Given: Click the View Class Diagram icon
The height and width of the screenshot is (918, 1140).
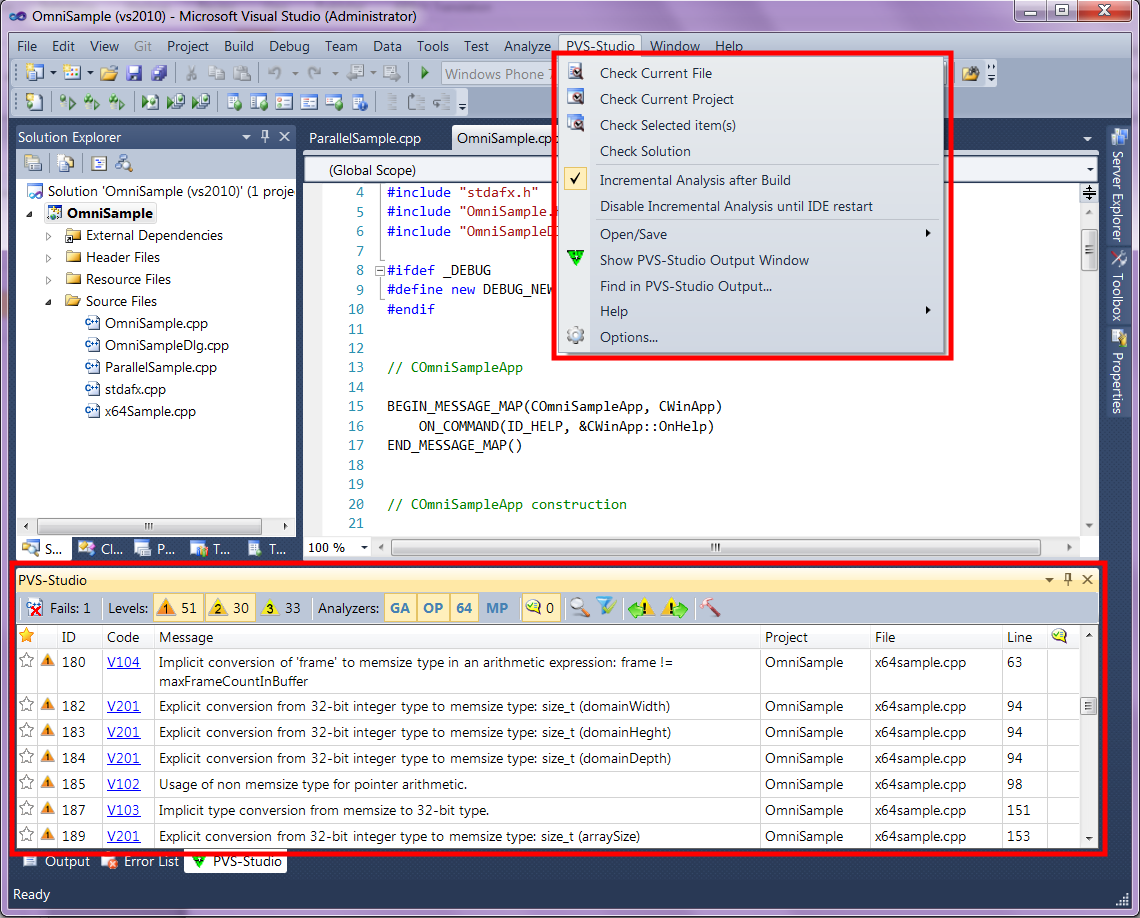Looking at the screenshot, I should pos(124,164).
